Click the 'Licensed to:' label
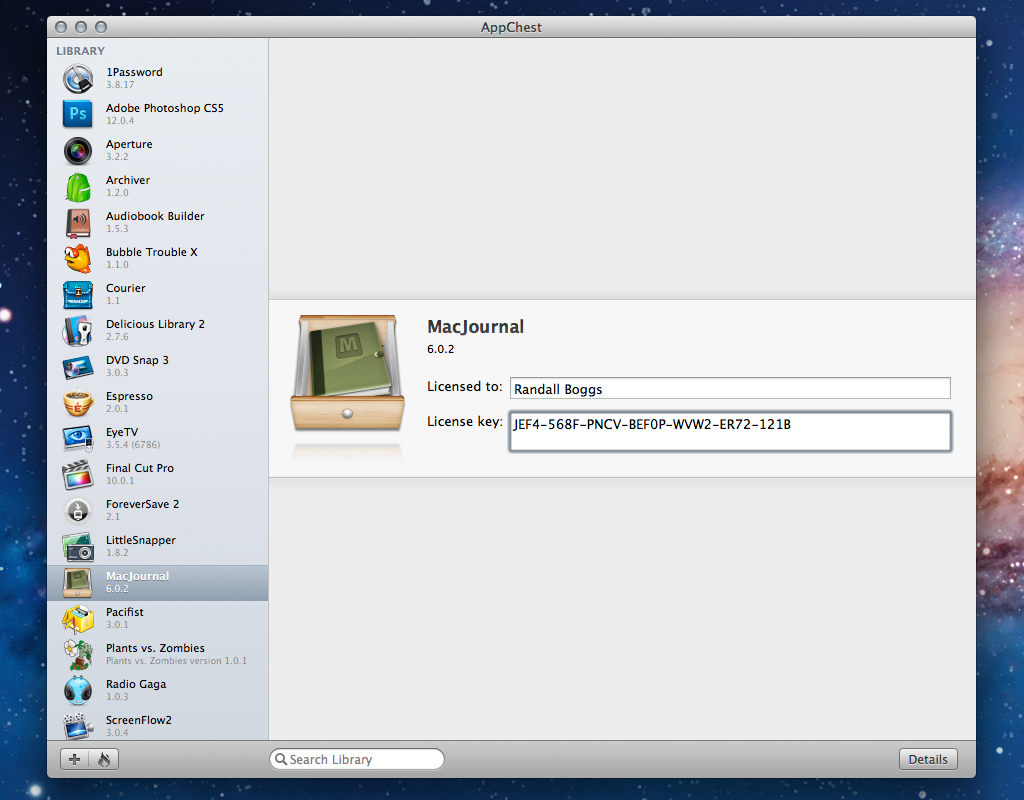The image size is (1024, 800). 464,387
